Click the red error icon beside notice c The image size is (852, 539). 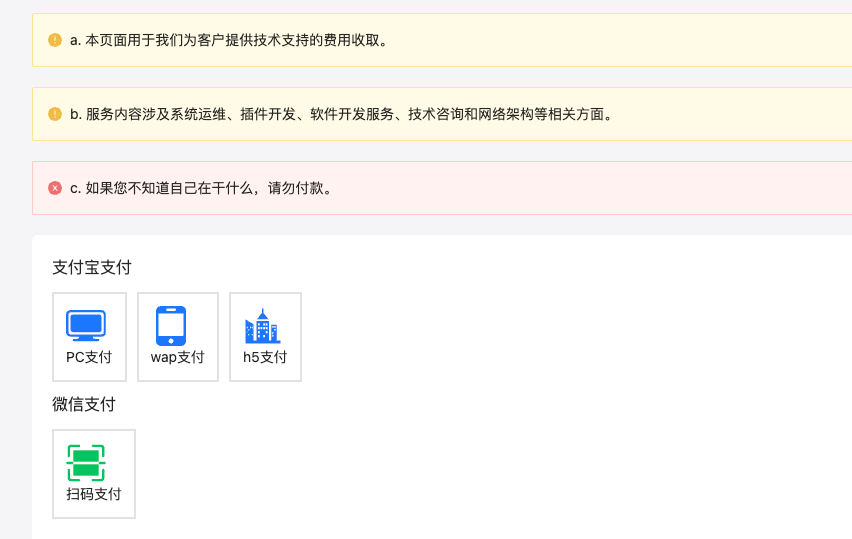[55, 188]
